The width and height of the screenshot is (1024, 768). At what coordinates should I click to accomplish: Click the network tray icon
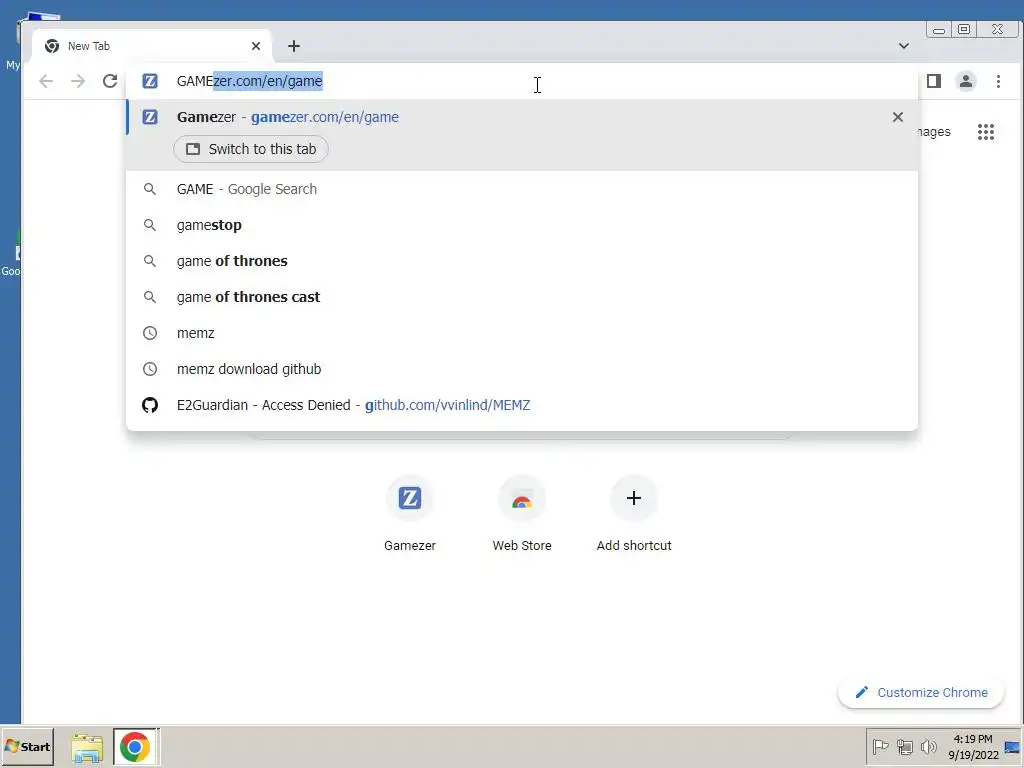point(904,746)
